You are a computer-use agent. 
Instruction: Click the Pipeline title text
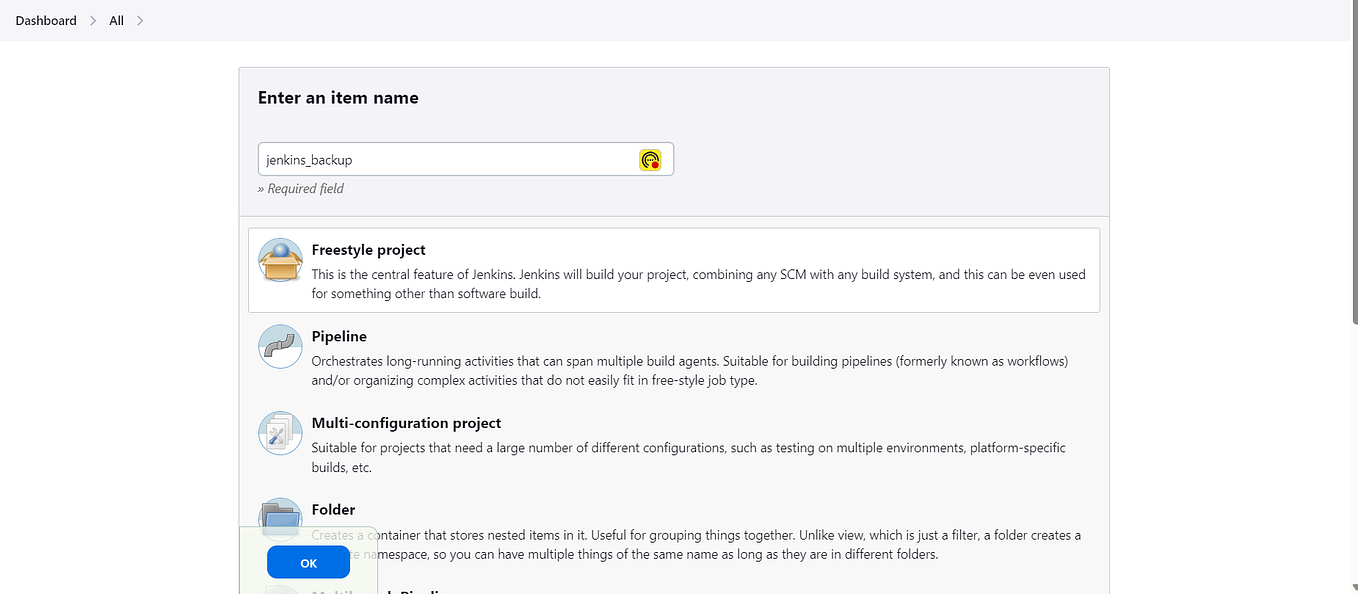[339, 336]
